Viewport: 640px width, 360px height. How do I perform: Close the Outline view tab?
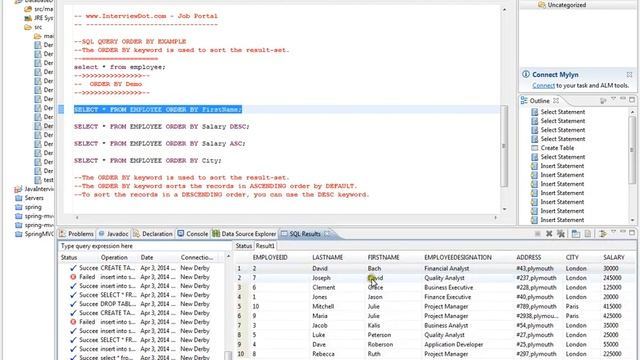pyautogui.click(x=556, y=100)
